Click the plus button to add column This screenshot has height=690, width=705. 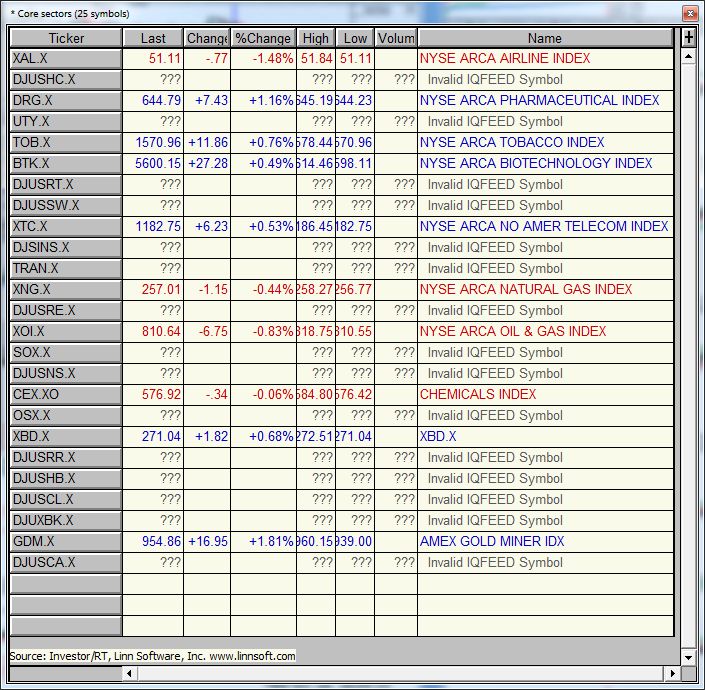pos(688,38)
